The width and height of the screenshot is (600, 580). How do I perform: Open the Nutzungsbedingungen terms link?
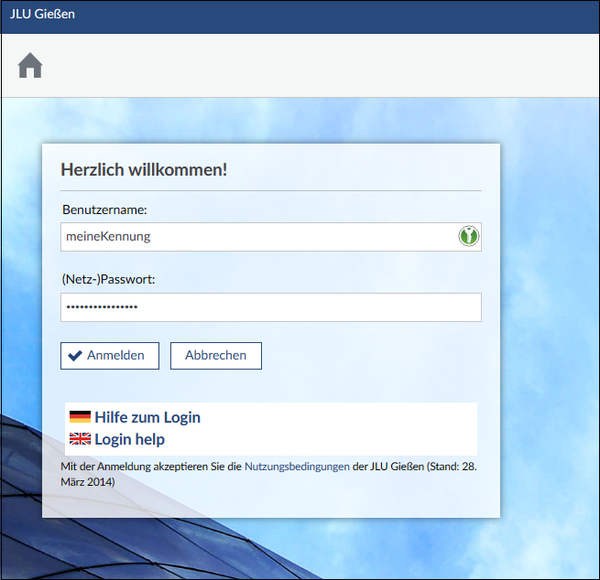[297, 466]
